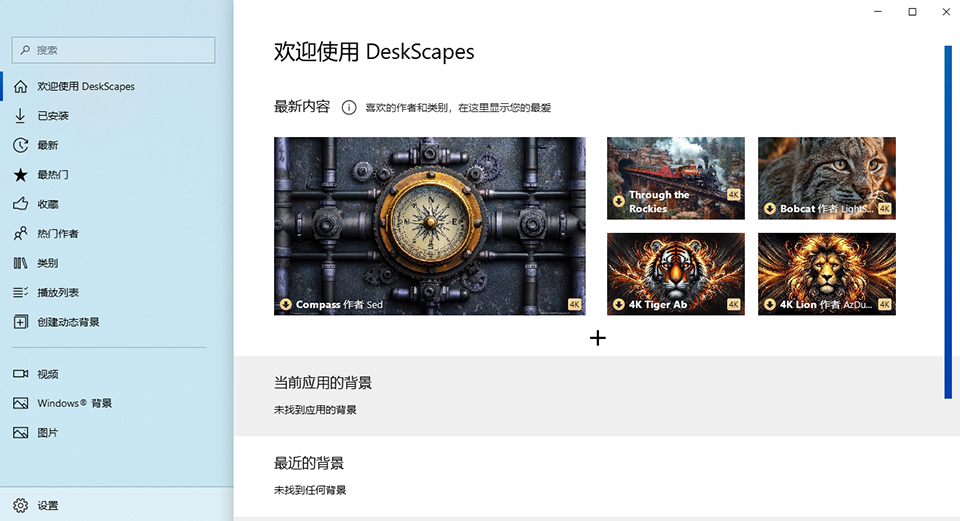The height and width of the screenshot is (521, 960).
Task: Click the thumbs-up icon for 收藏
Action: click(x=20, y=204)
